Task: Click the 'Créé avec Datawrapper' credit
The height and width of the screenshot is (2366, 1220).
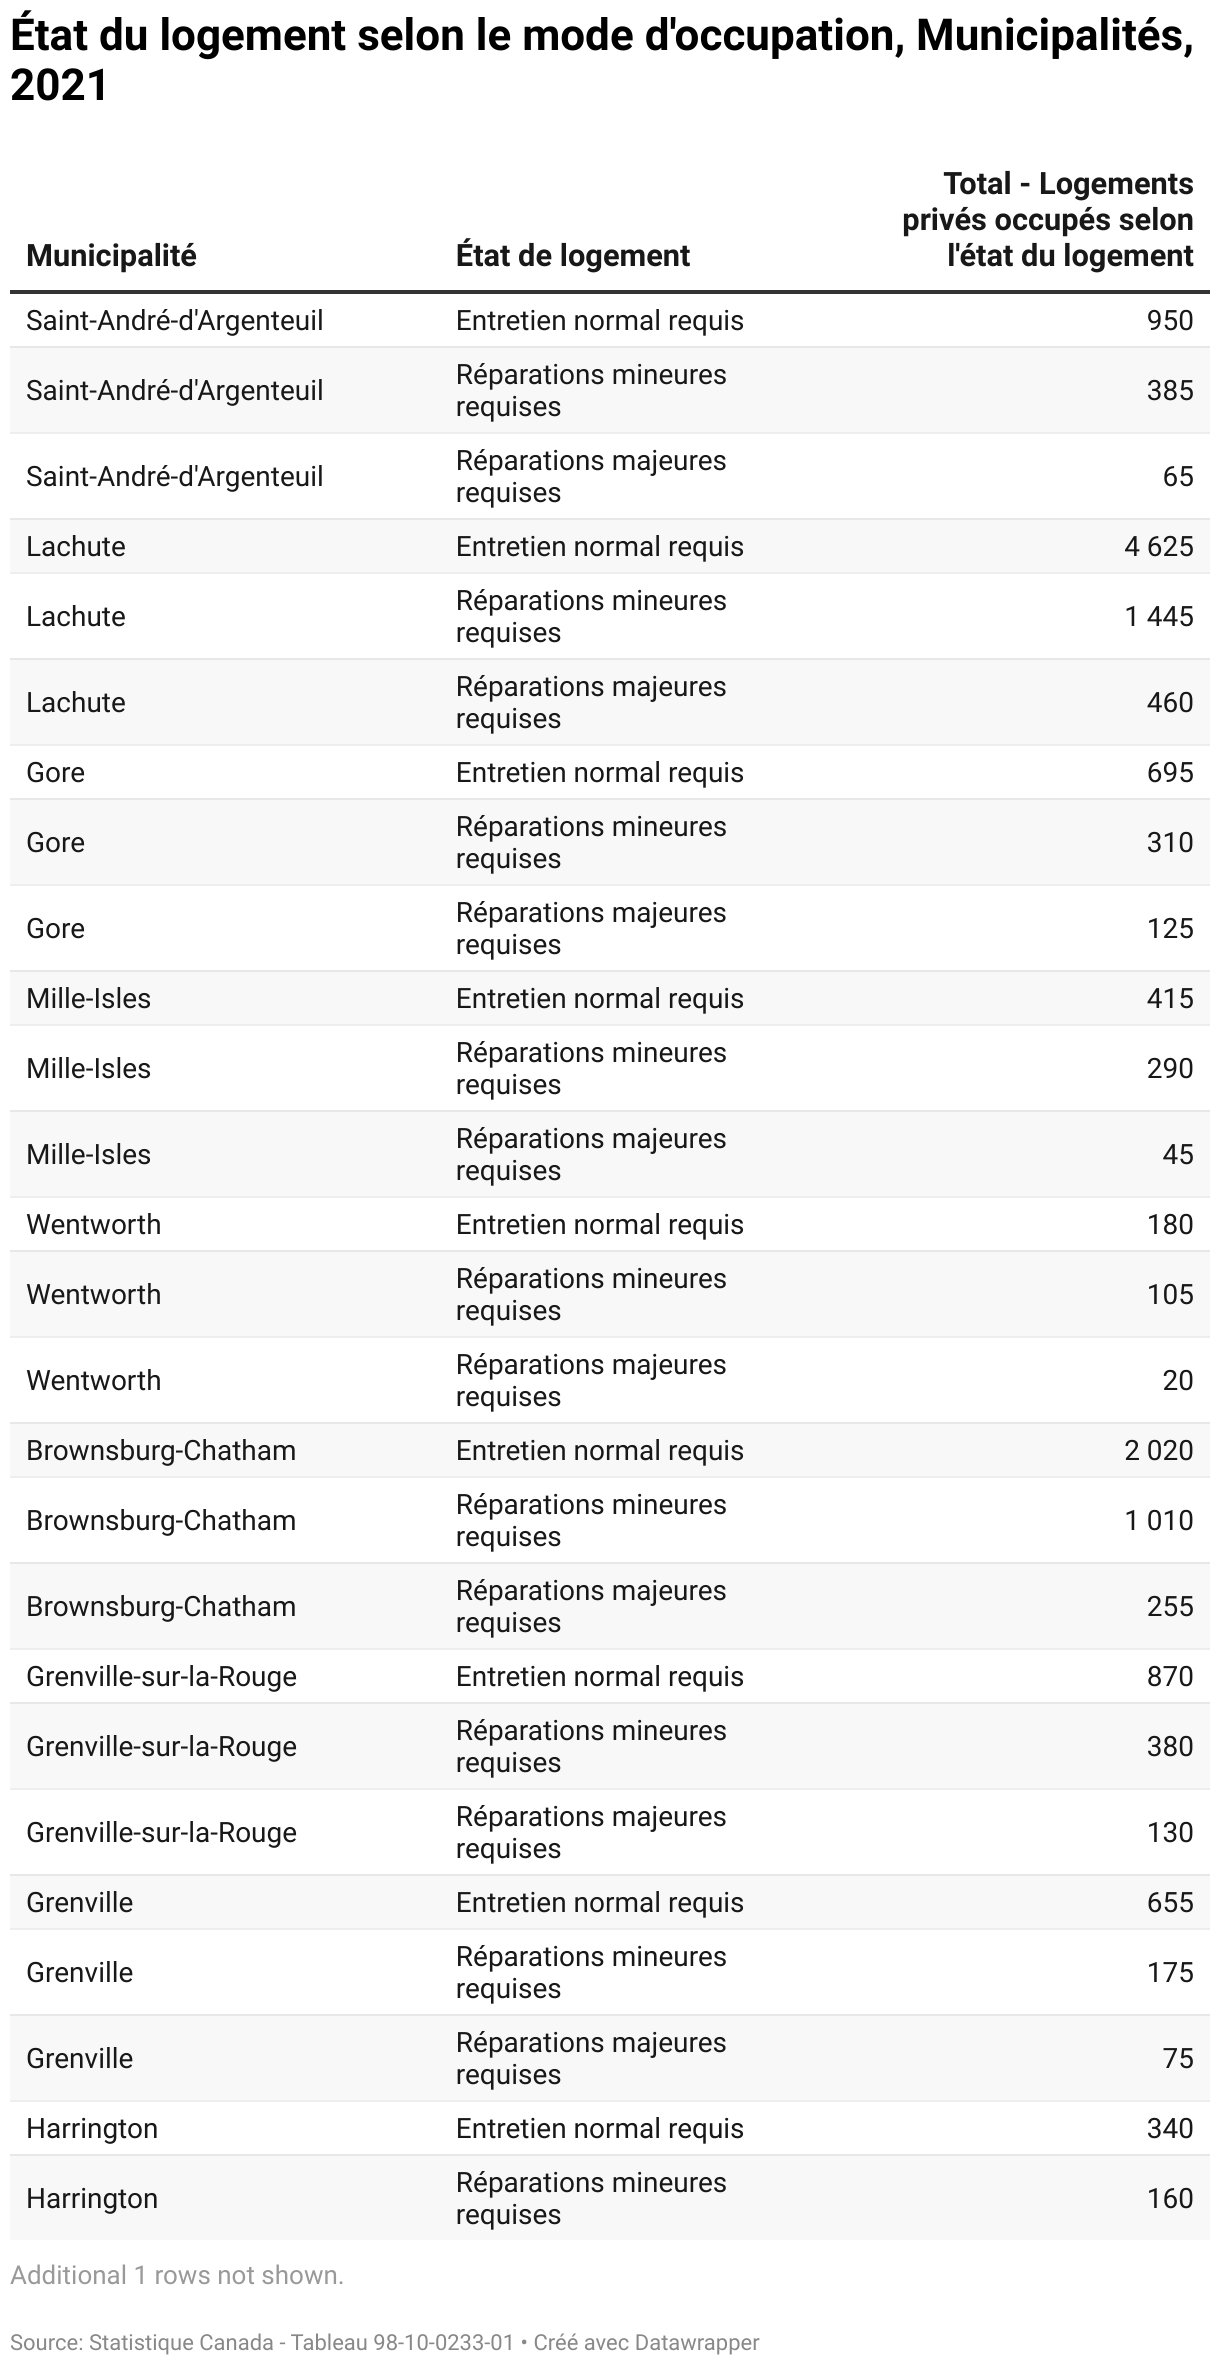Action: click(646, 2342)
